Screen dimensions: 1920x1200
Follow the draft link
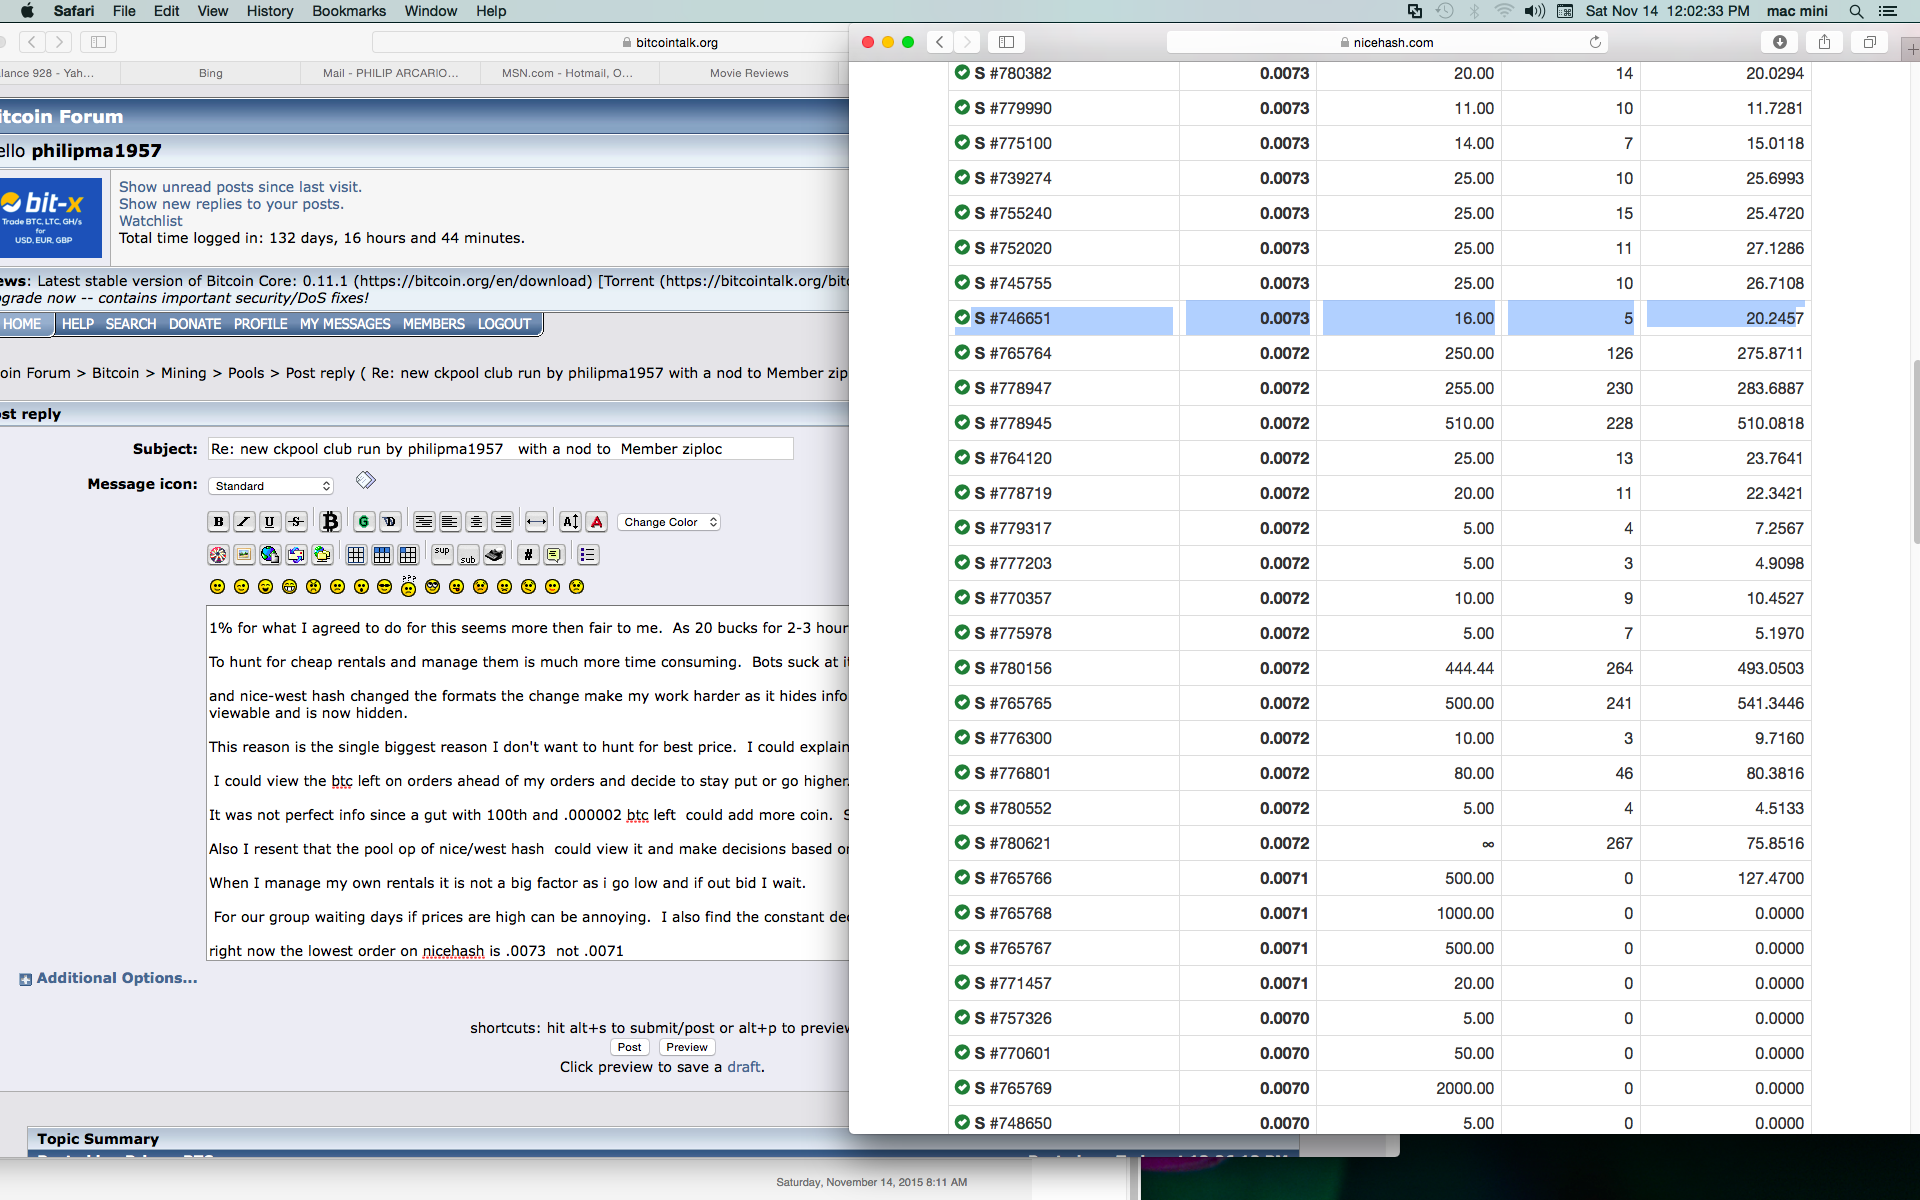click(x=744, y=1067)
